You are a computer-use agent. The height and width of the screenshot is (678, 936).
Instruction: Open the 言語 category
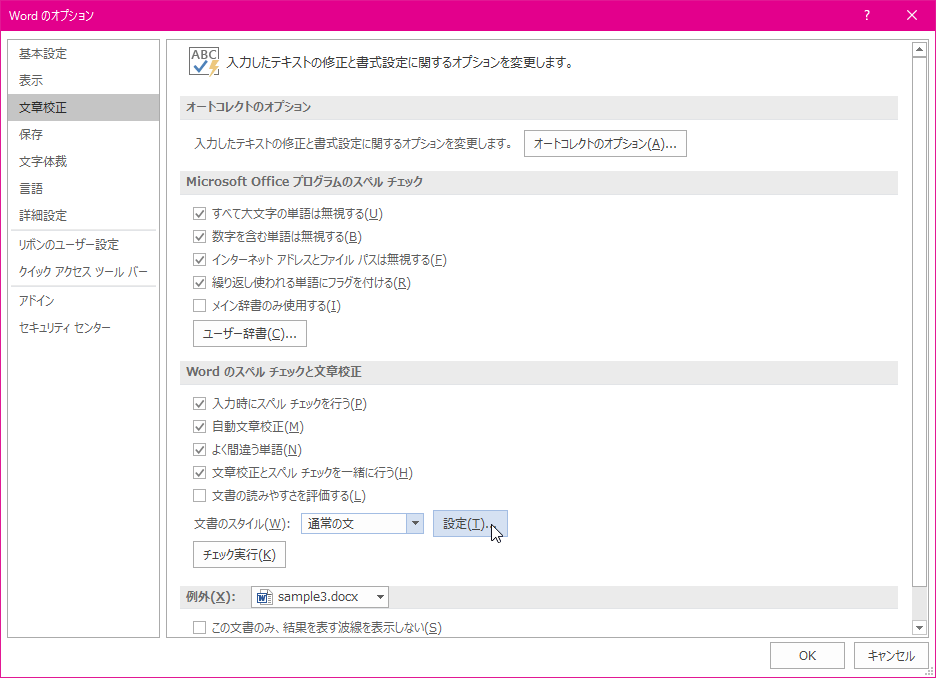pyautogui.click(x=84, y=189)
